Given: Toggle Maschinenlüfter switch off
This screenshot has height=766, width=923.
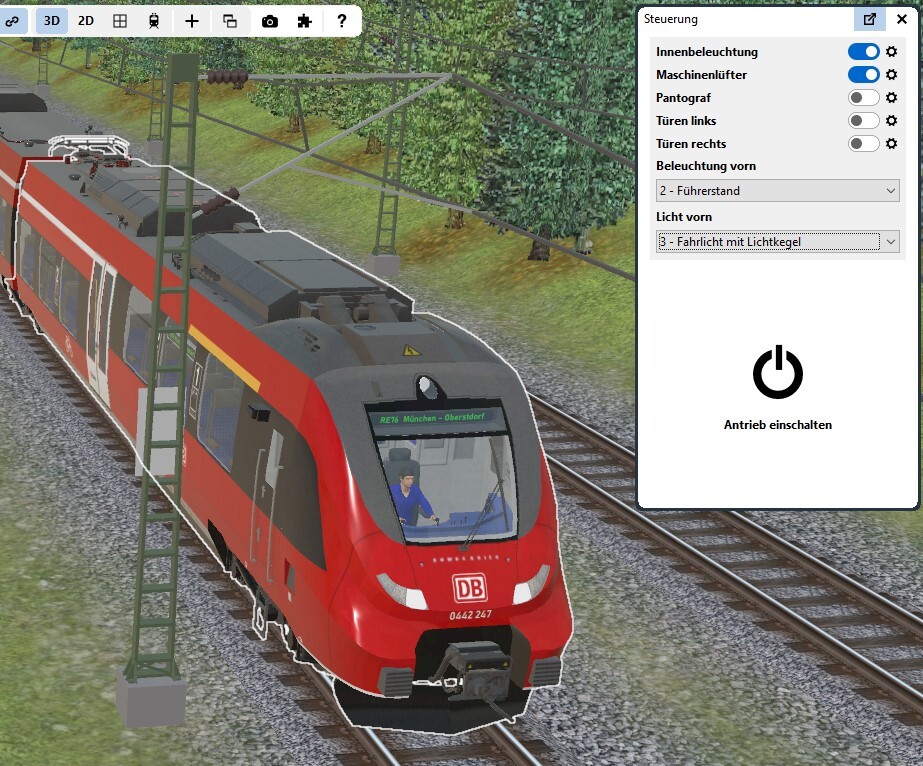Looking at the screenshot, I should coord(864,75).
